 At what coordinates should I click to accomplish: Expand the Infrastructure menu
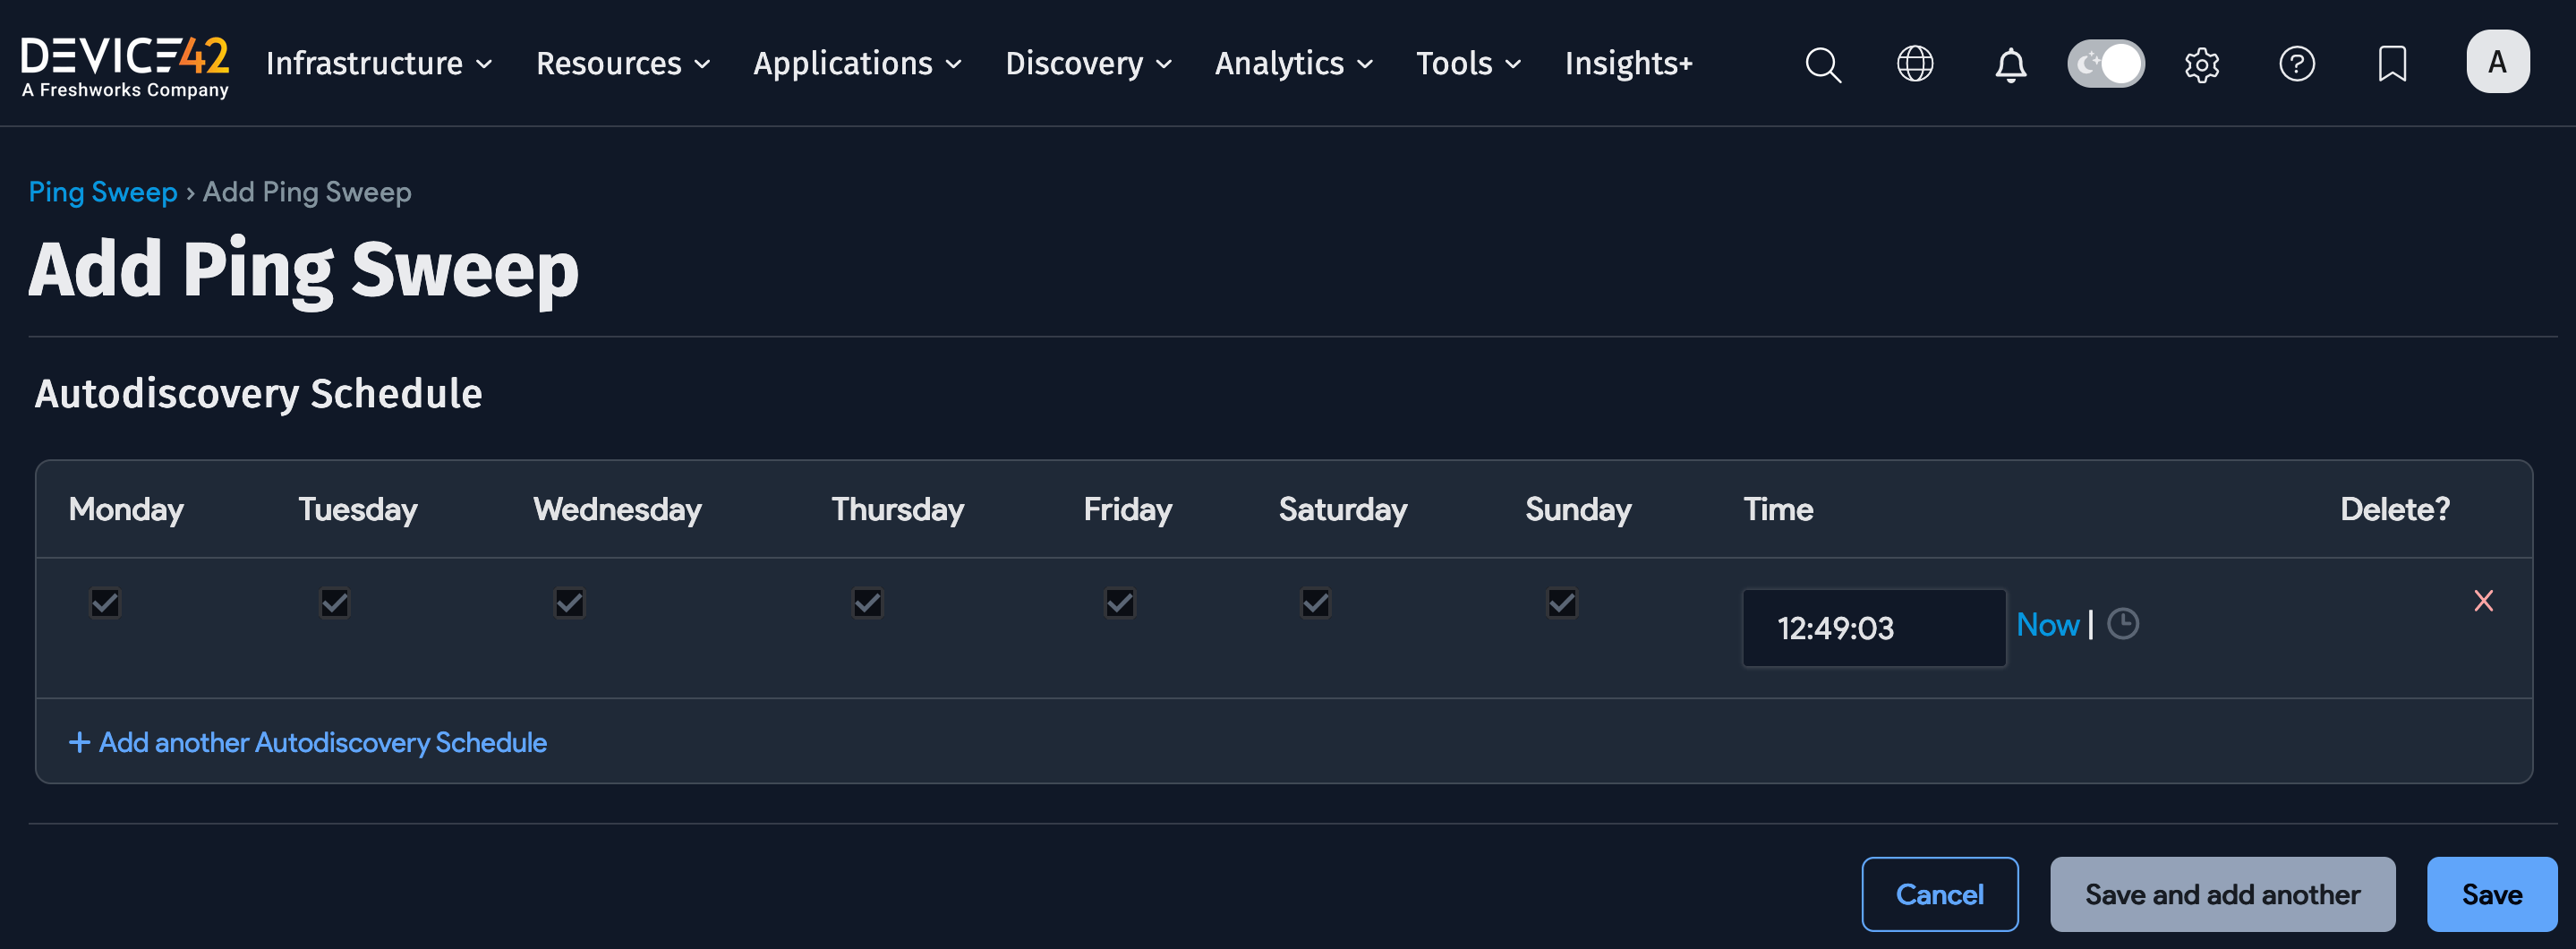pyautogui.click(x=378, y=63)
